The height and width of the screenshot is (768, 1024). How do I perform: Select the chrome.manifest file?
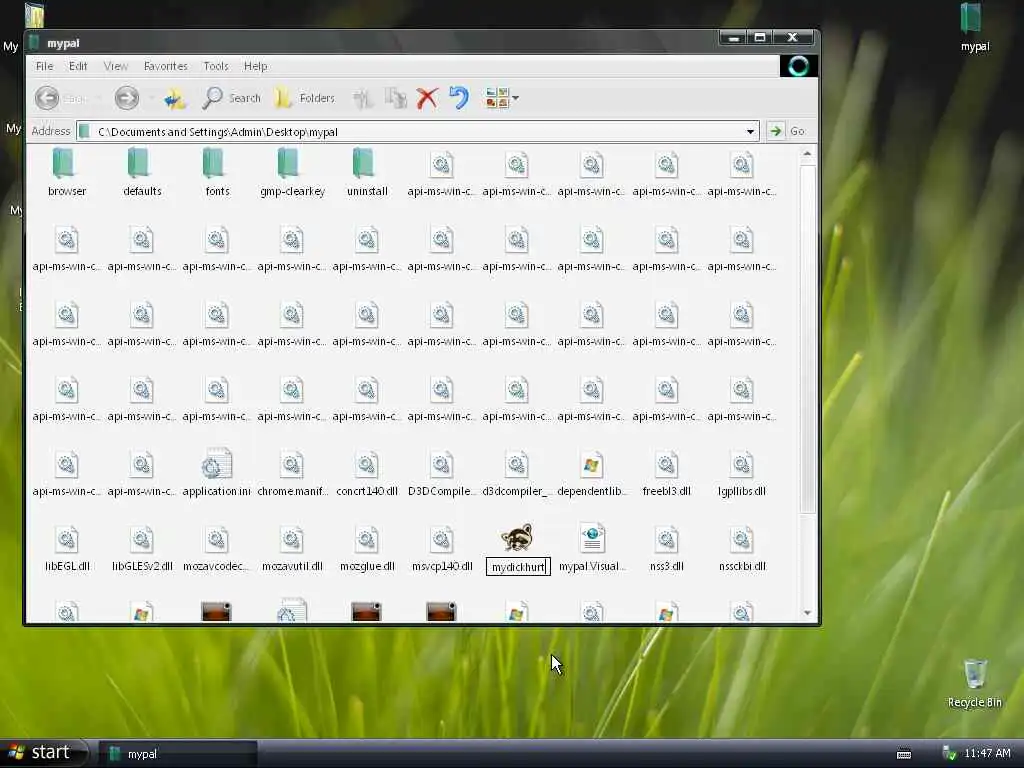point(292,473)
